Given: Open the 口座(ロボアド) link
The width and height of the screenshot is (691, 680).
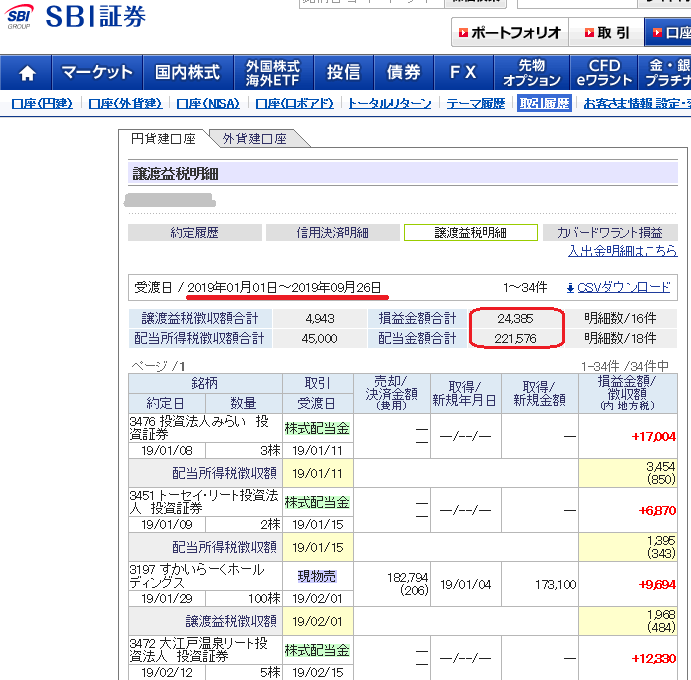Looking at the screenshot, I should [294, 104].
